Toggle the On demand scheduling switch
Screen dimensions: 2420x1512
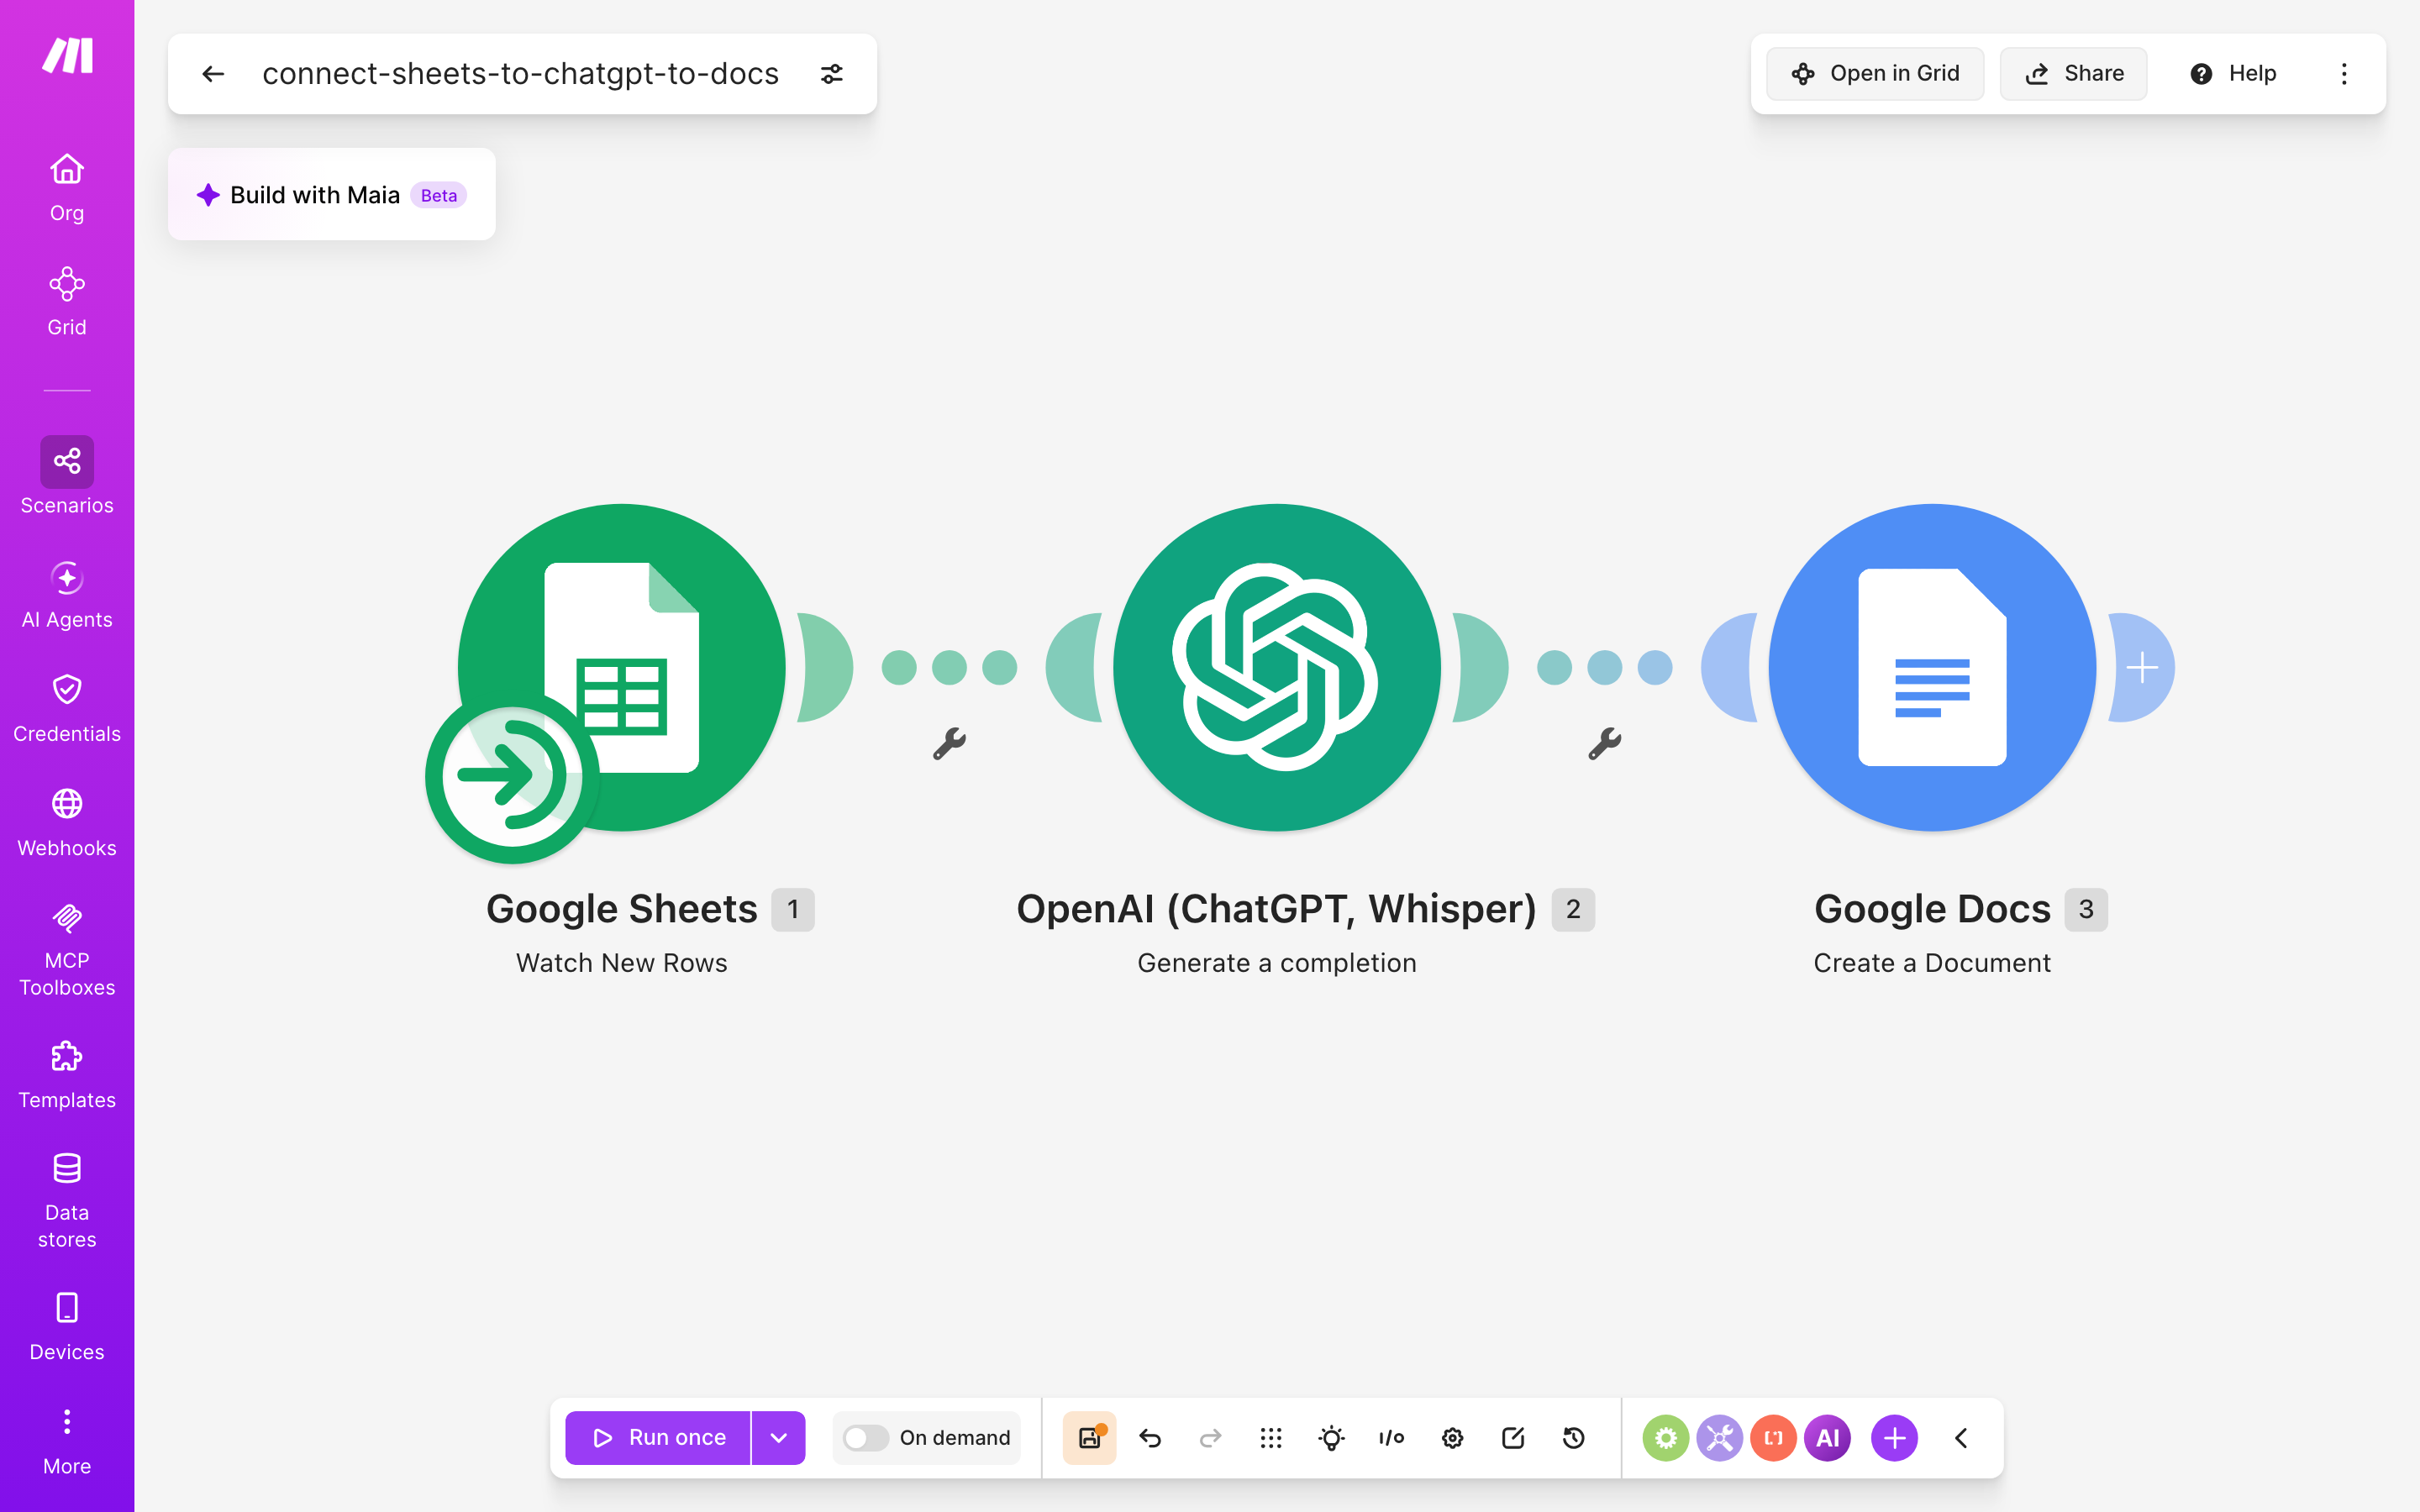pyautogui.click(x=865, y=1438)
